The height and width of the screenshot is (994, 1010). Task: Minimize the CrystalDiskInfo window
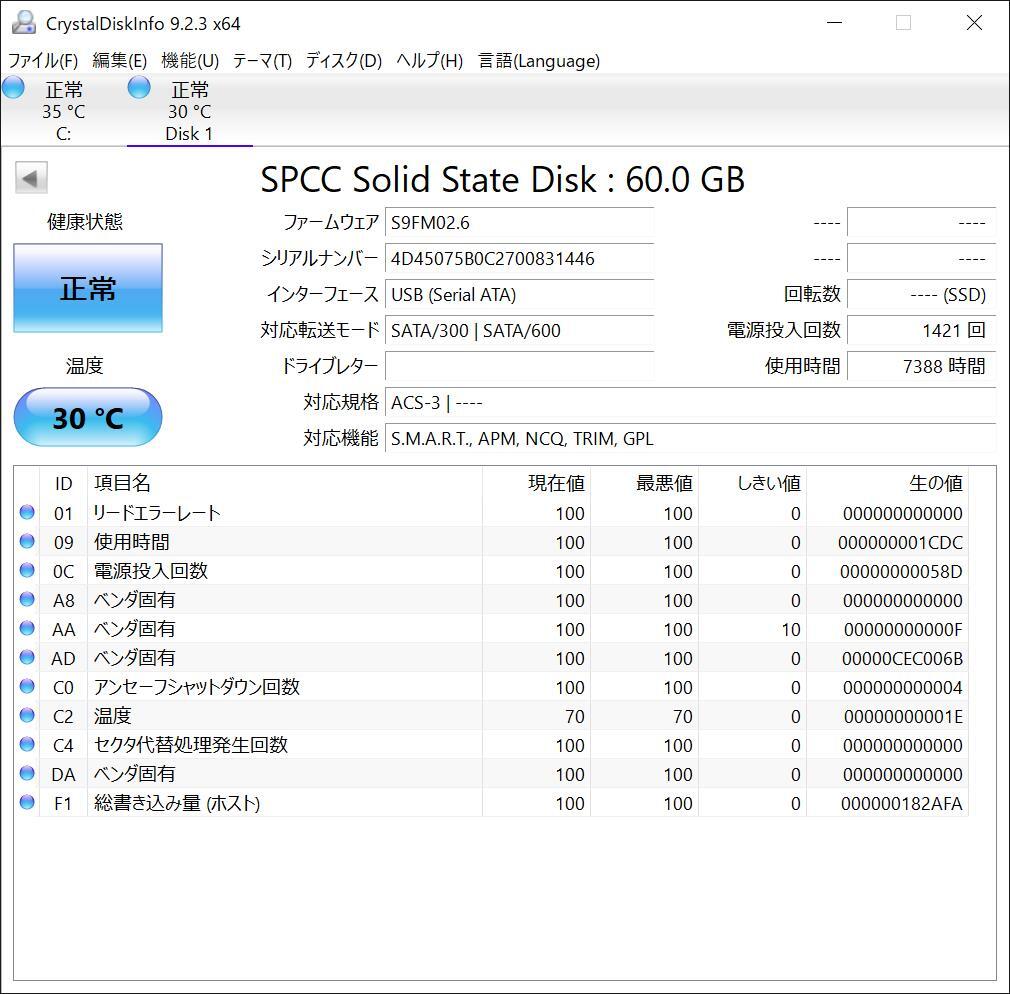[x=834, y=23]
